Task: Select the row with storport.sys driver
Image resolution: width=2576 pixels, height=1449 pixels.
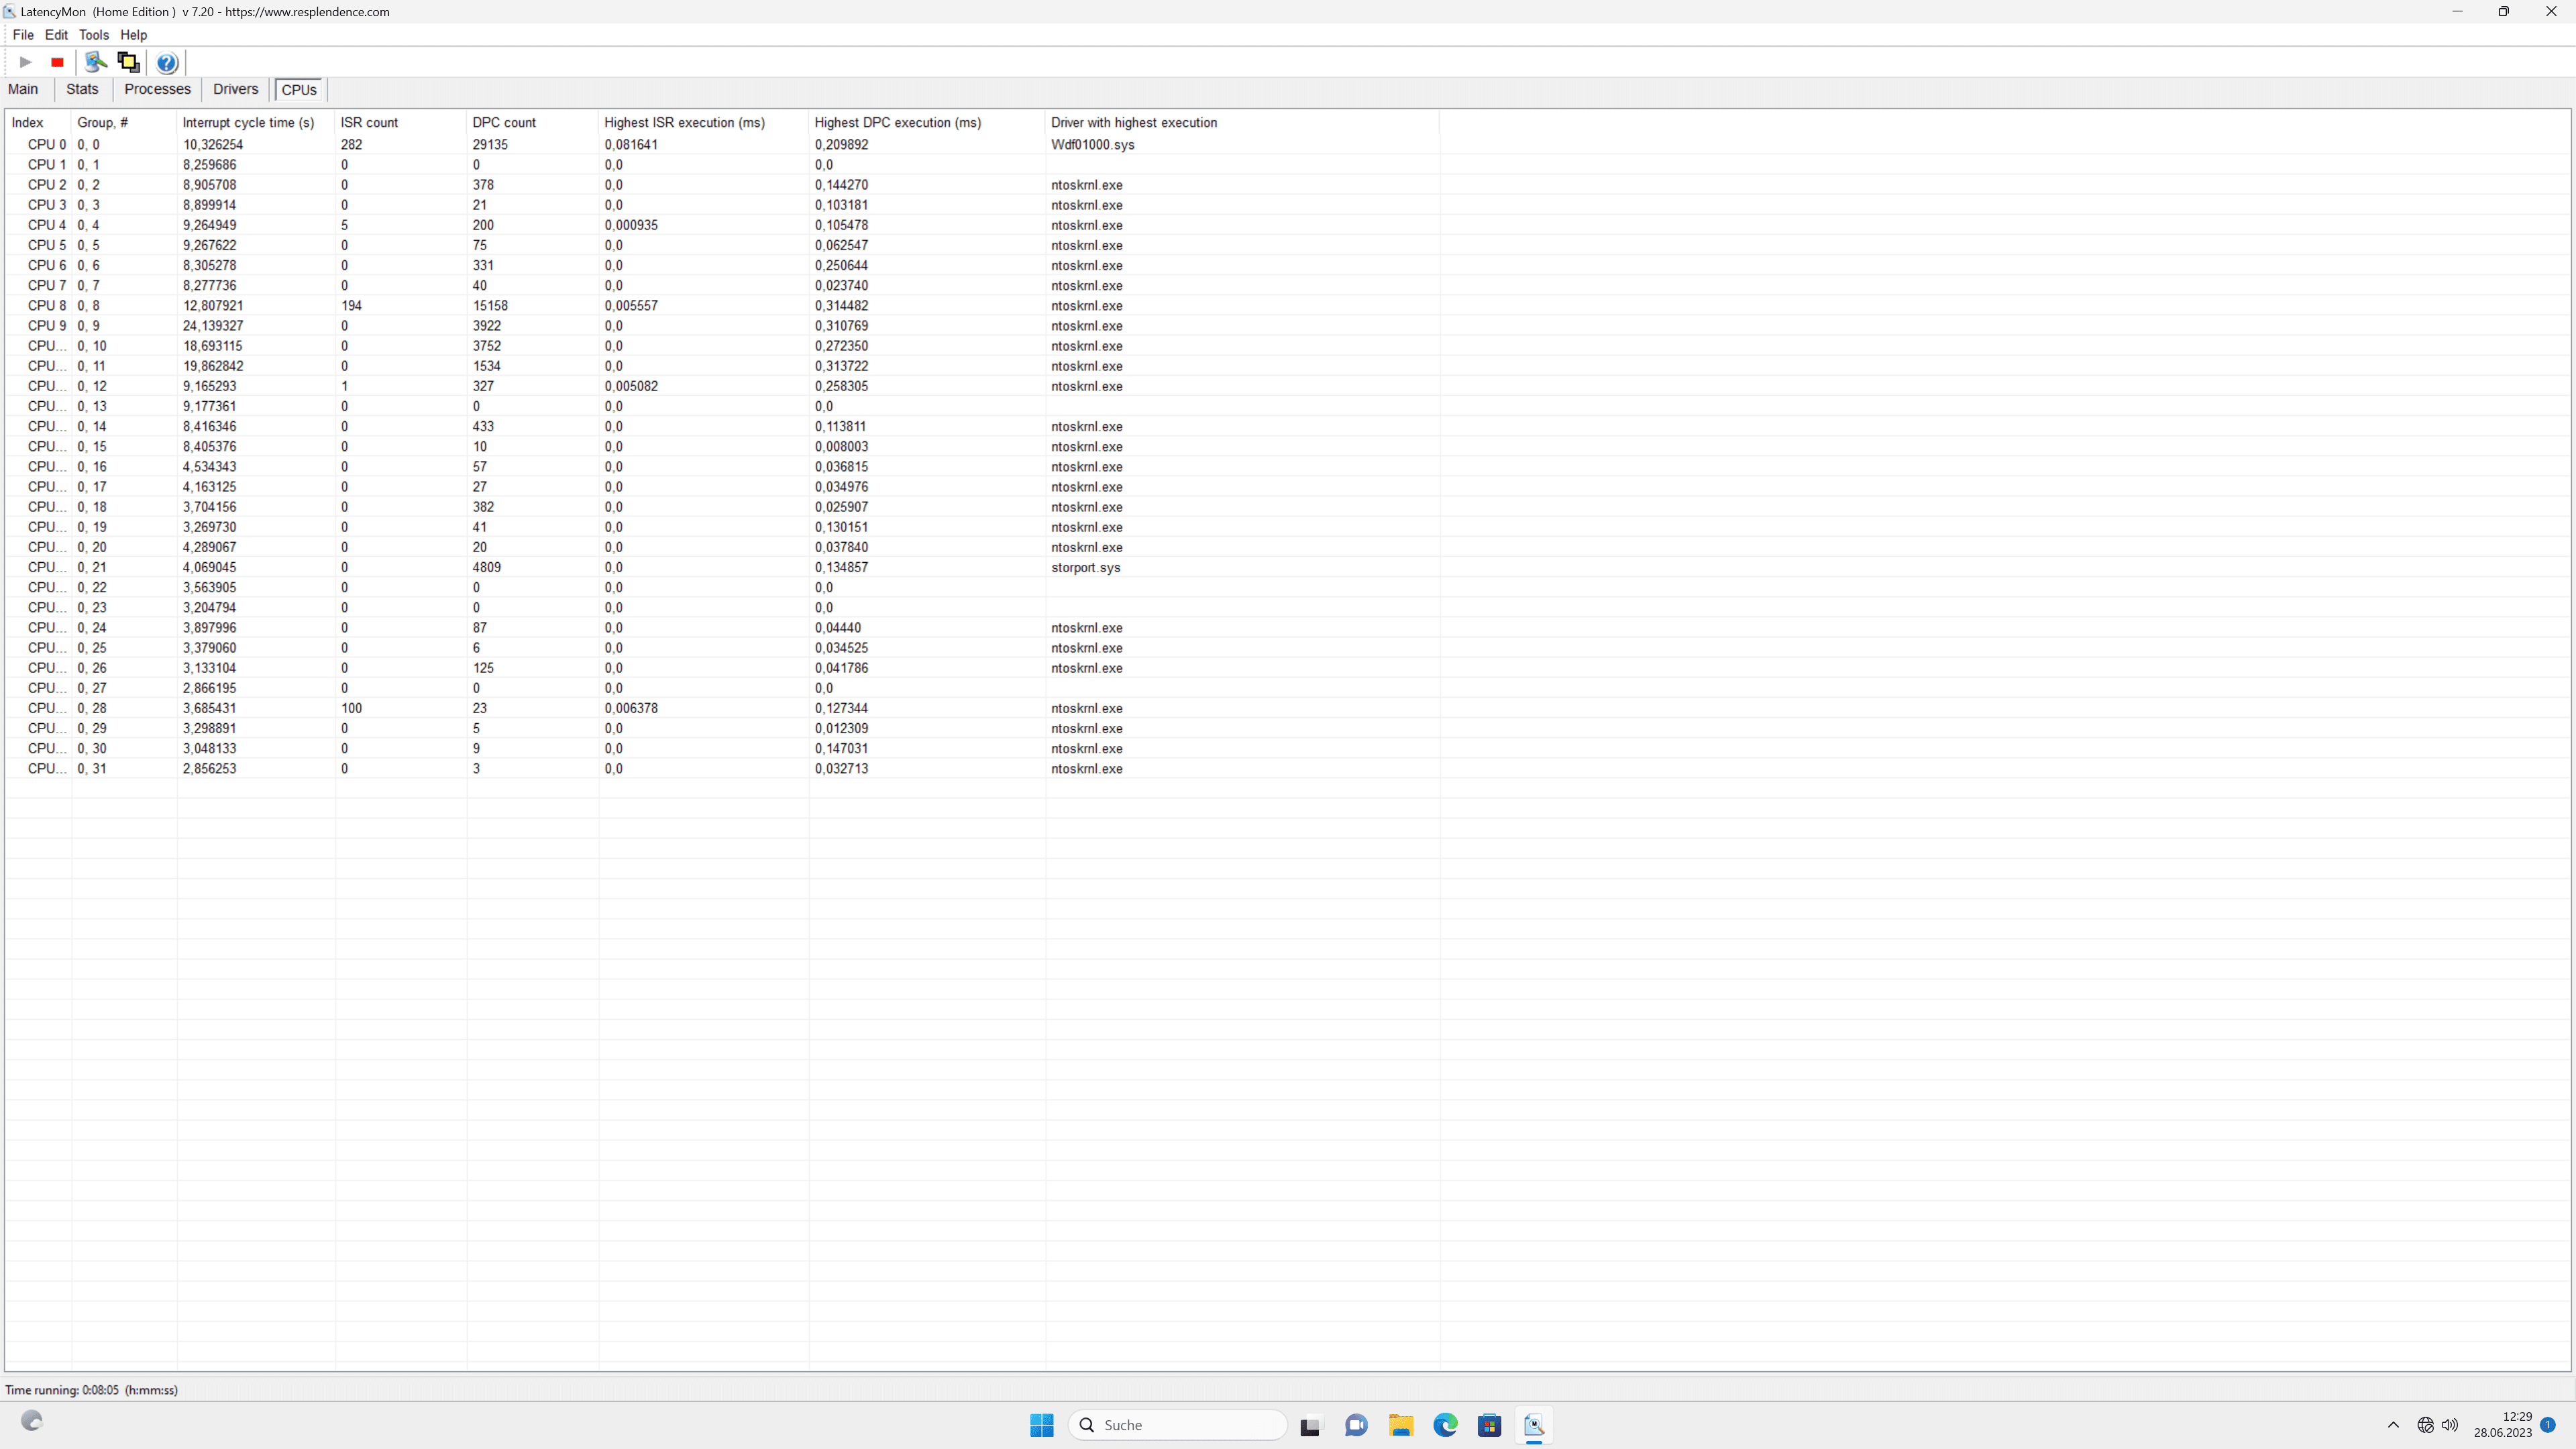Action: 1085,567
